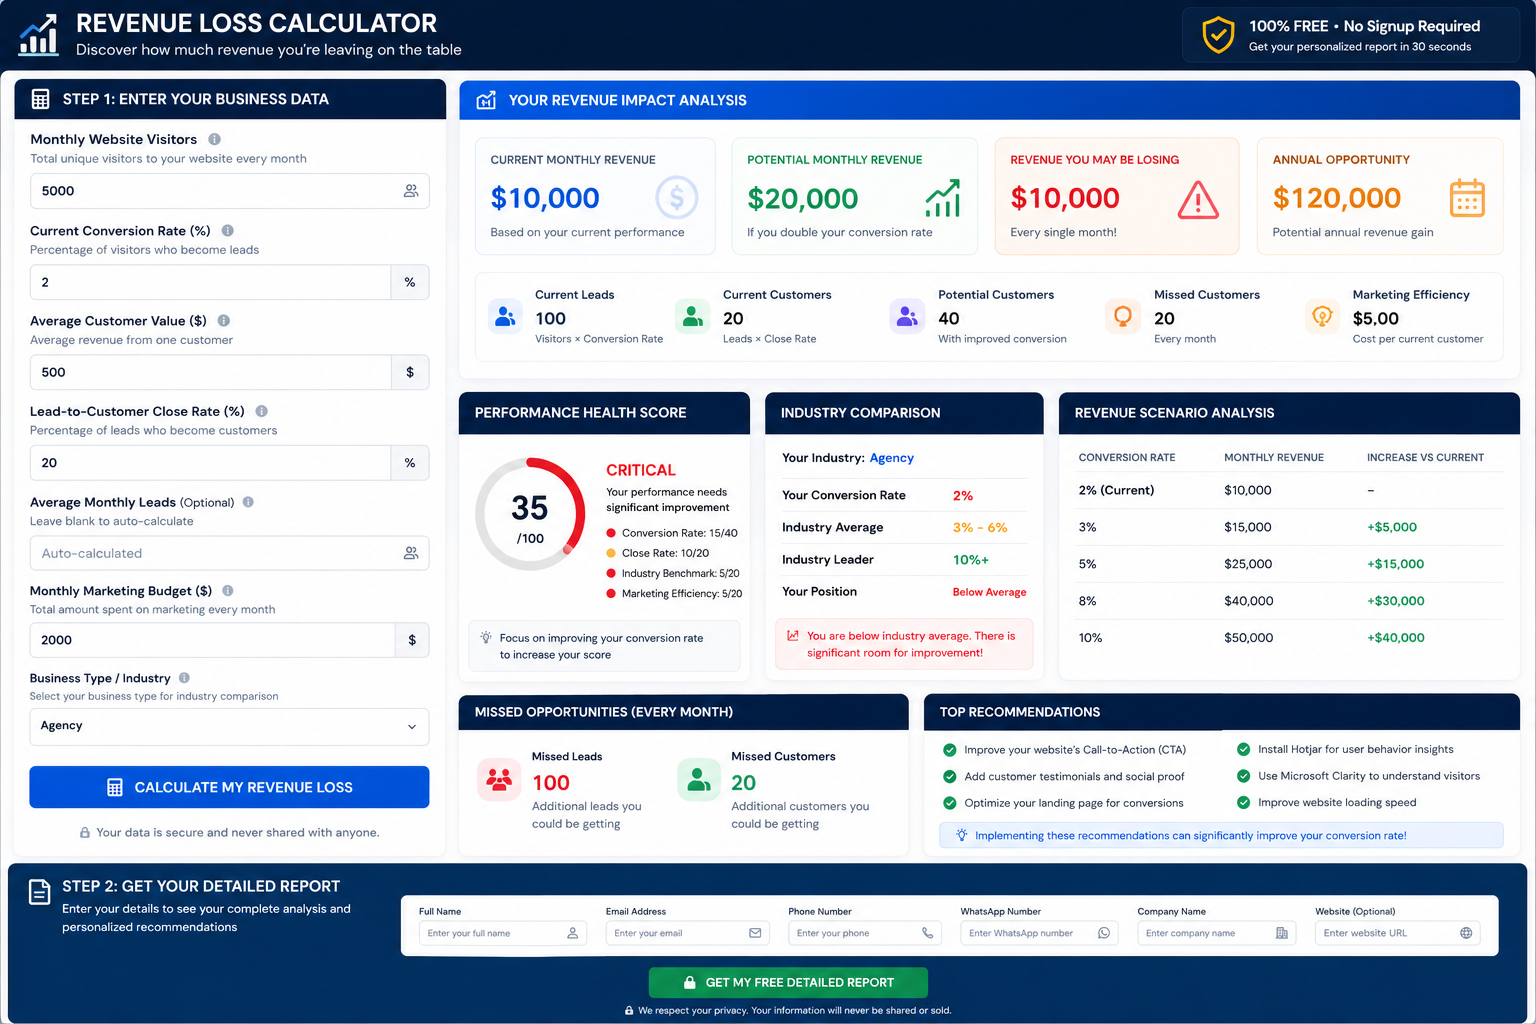The height and width of the screenshot is (1024, 1536).
Task: Click the WhatsApp Number input field
Action: click(x=1040, y=933)
